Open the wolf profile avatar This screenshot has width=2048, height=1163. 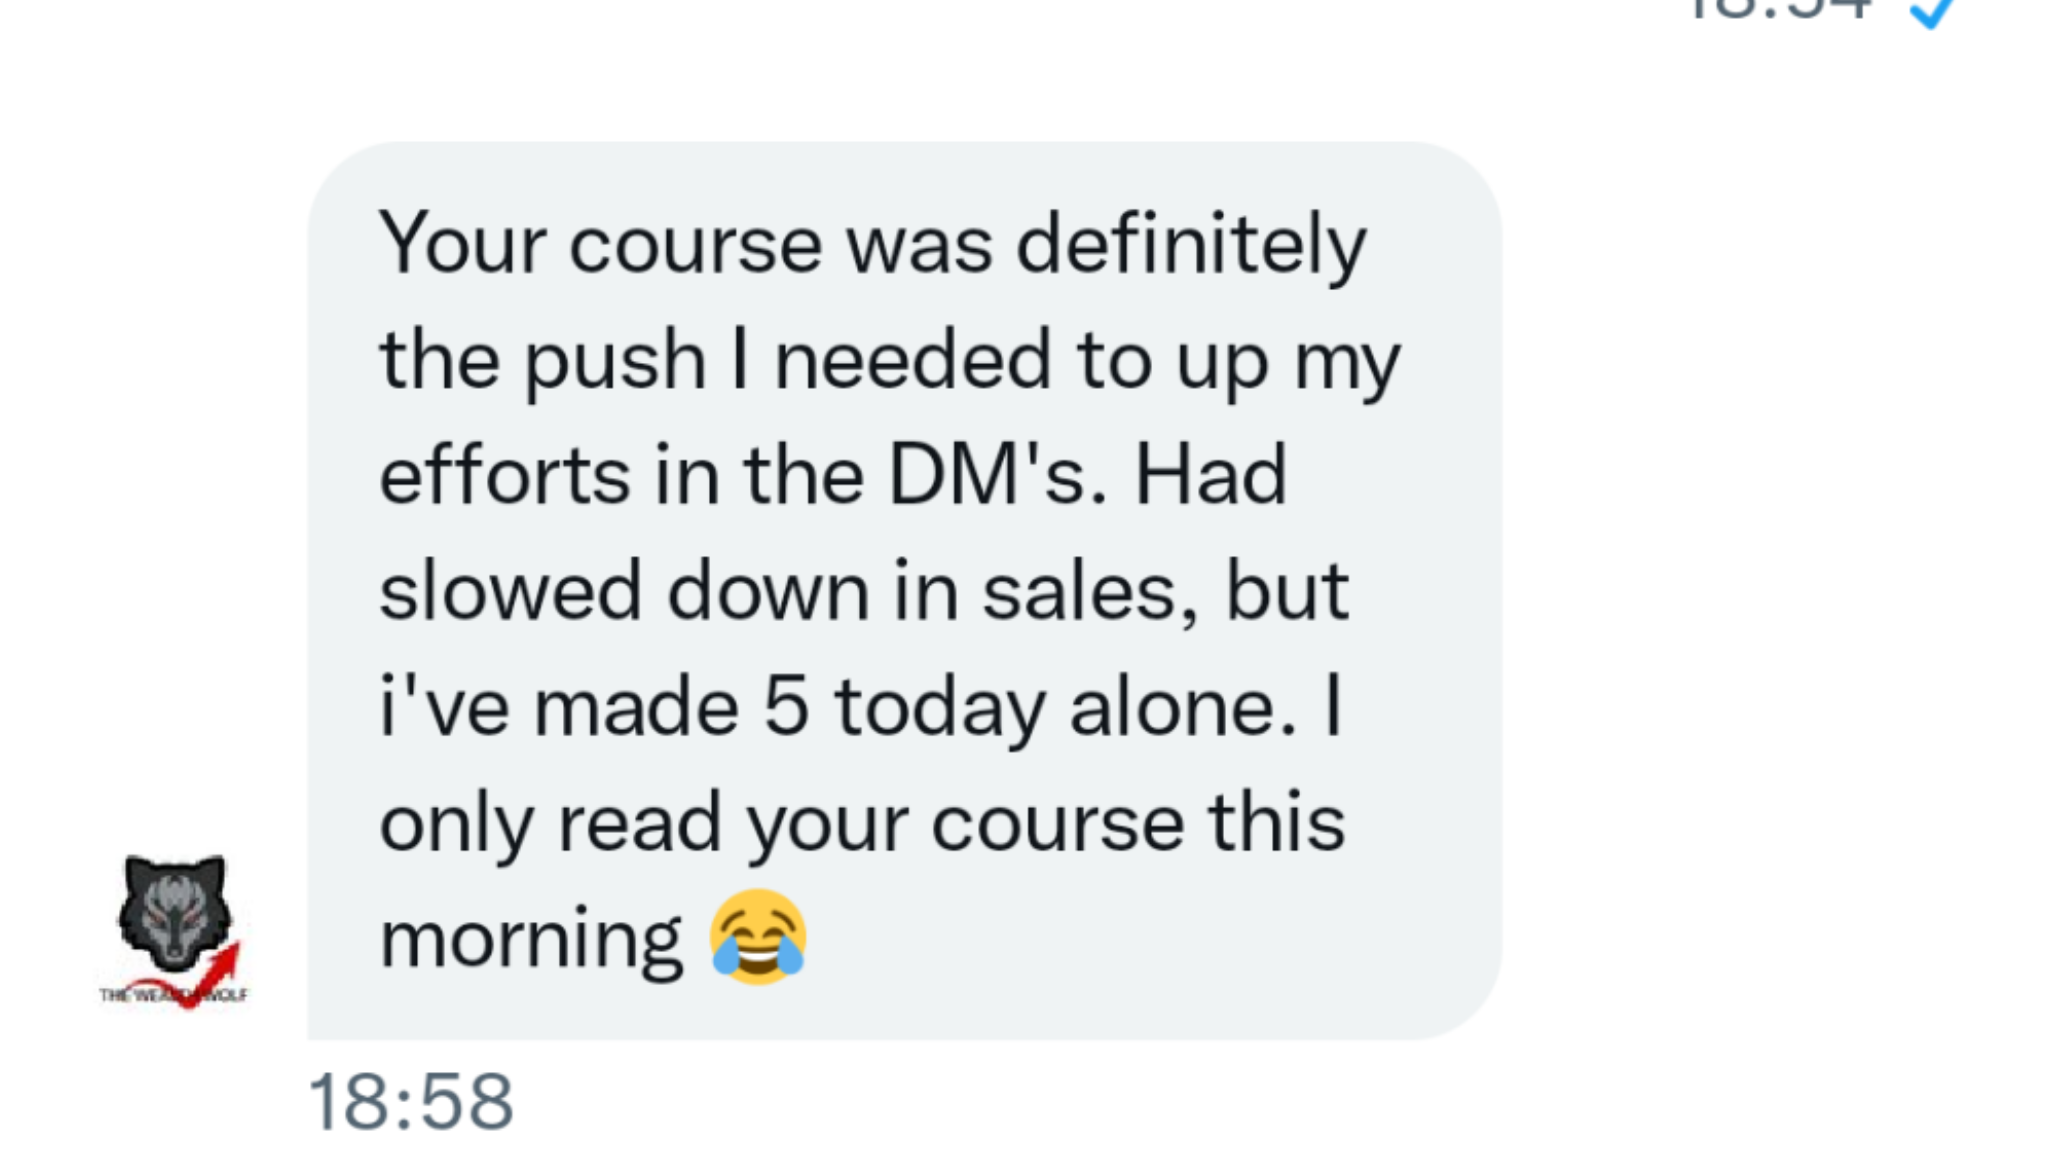(x=174, y=931)
